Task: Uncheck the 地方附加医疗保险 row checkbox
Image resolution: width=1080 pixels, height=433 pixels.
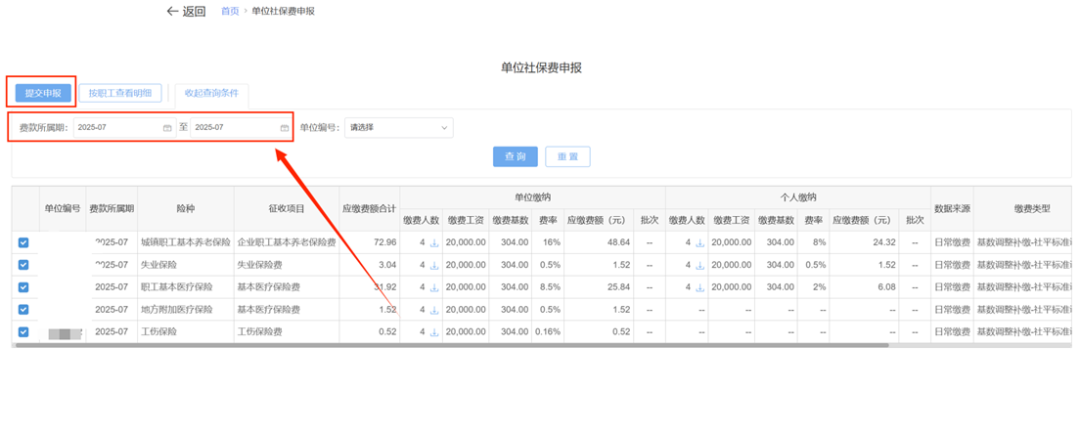Action: [24, 310]
